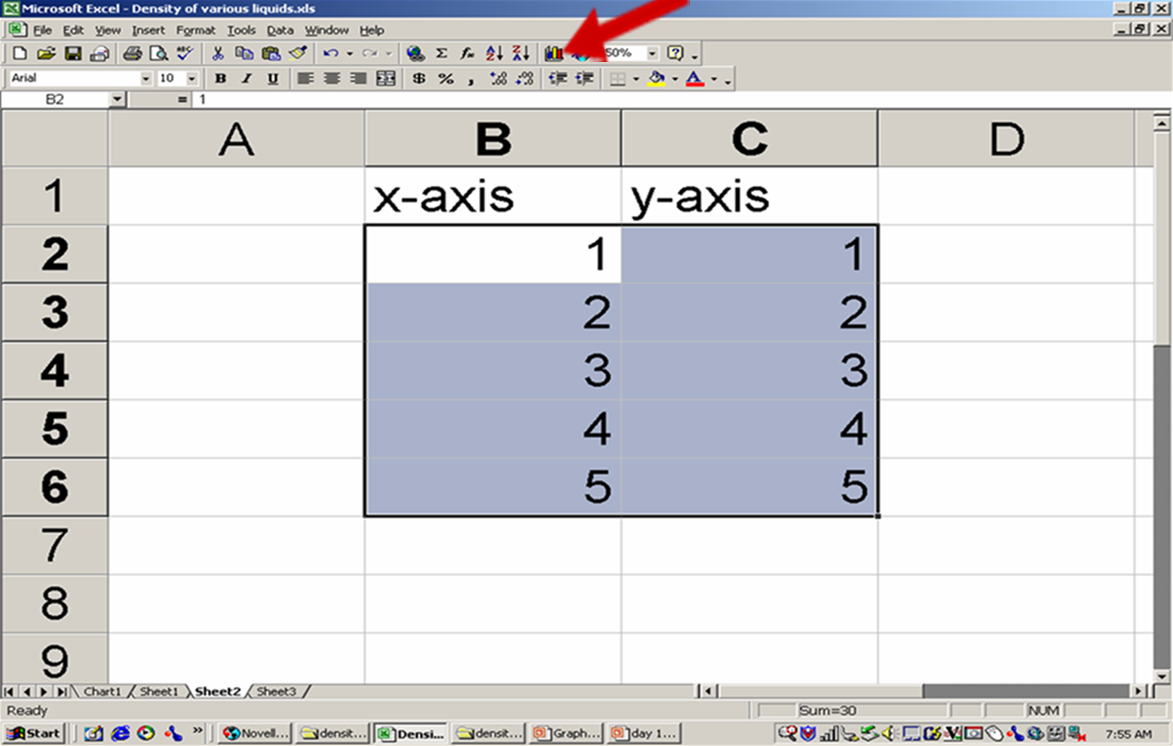Screen dimensions: 1173x746
Task: Switch to the Sheet3 tab
Action: coord(276,691)
